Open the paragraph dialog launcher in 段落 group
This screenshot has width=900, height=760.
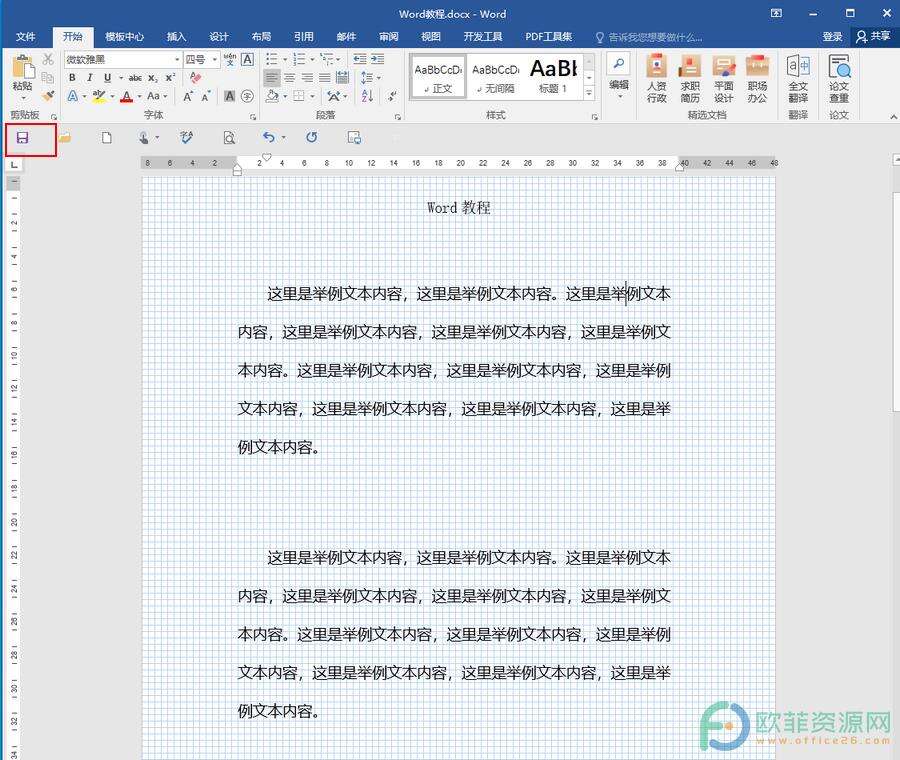pyautogui.click(x=397, y=117)
